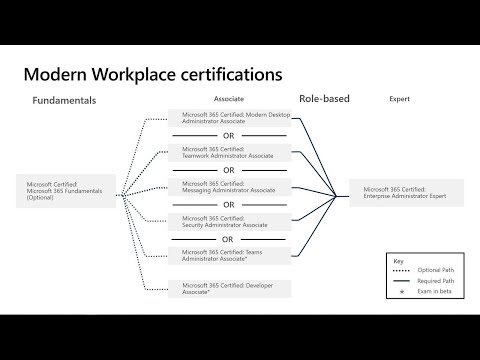This screenshot has height=360, width=480.
Task: Click the first OR separator below Modern Desktop
Action: [x=229, y=136]
